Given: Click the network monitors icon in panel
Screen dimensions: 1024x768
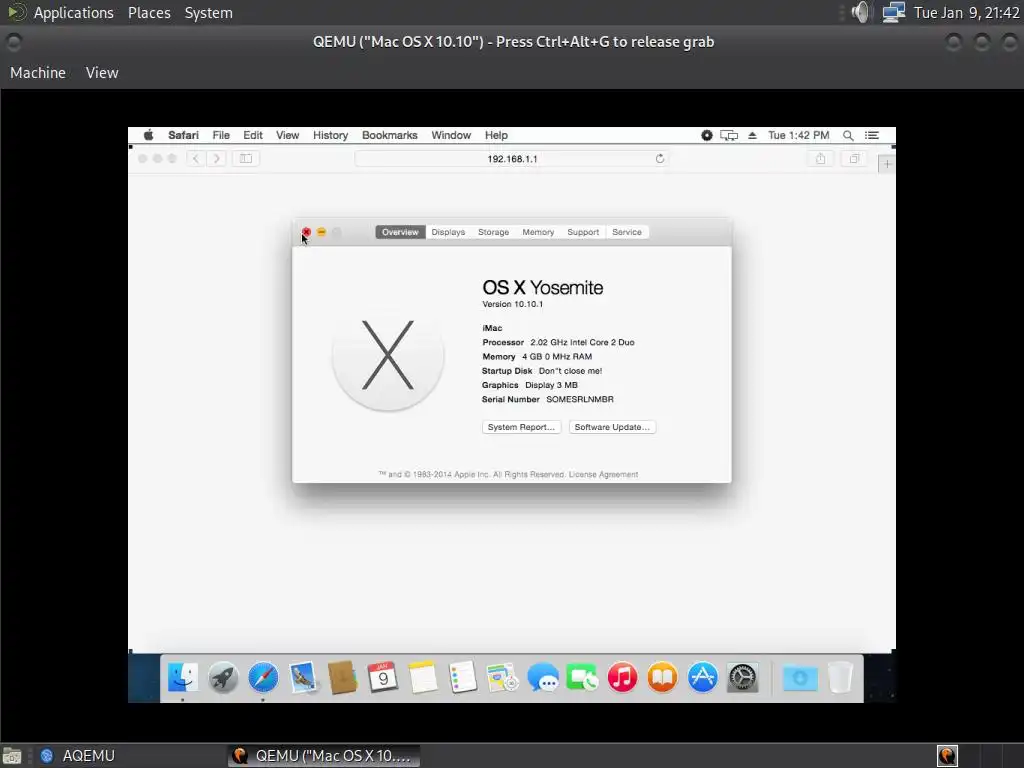Looking at the screenshot, I should coord(893,12).
